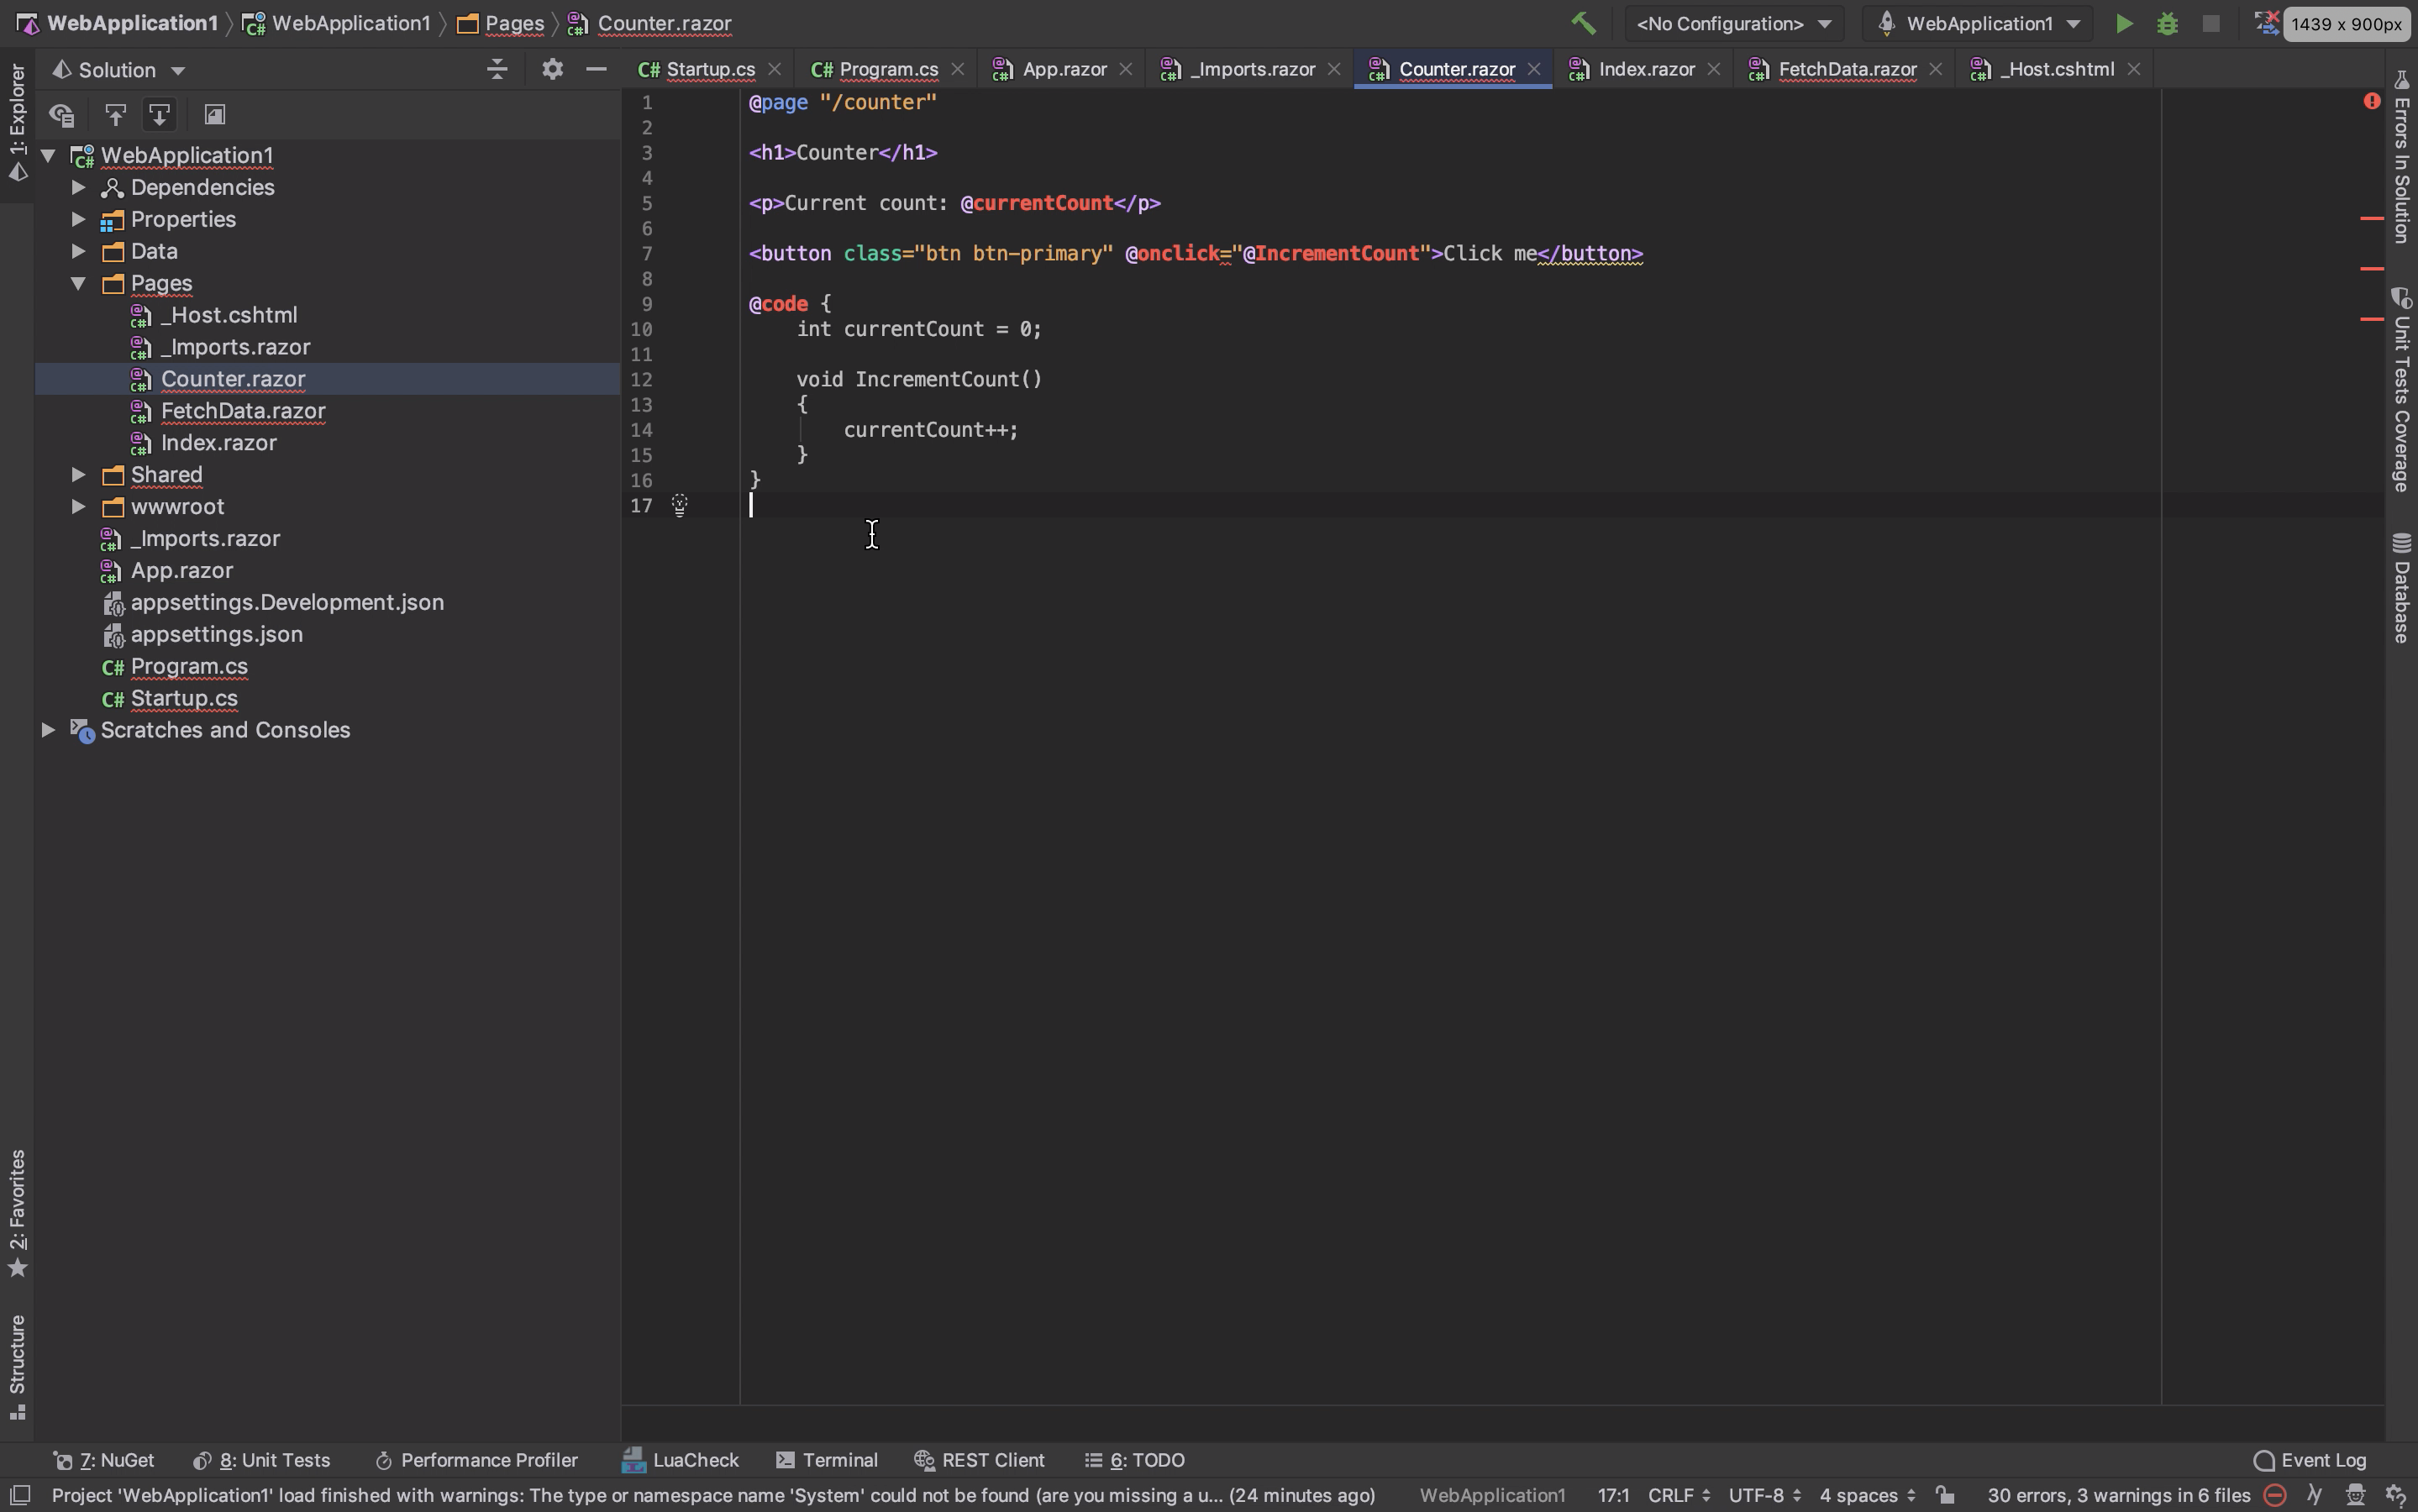Screen dimensions: 2418x1512
Task: Expand the Dependencies node
Action: [x=78, y=187]
